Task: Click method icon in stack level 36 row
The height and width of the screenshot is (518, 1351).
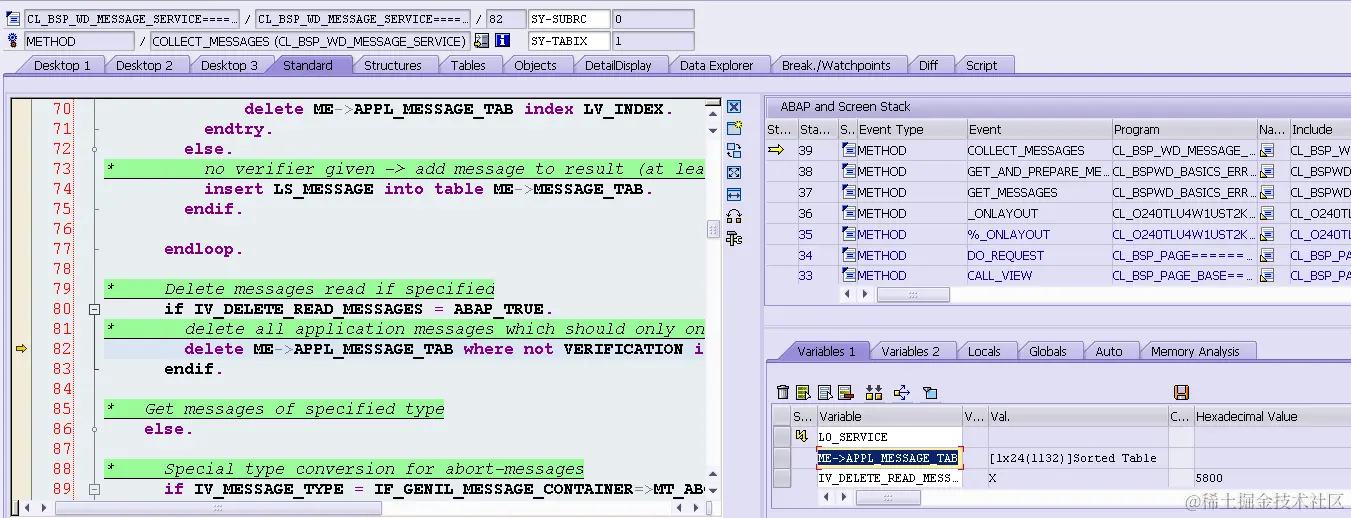Action: 848,213
